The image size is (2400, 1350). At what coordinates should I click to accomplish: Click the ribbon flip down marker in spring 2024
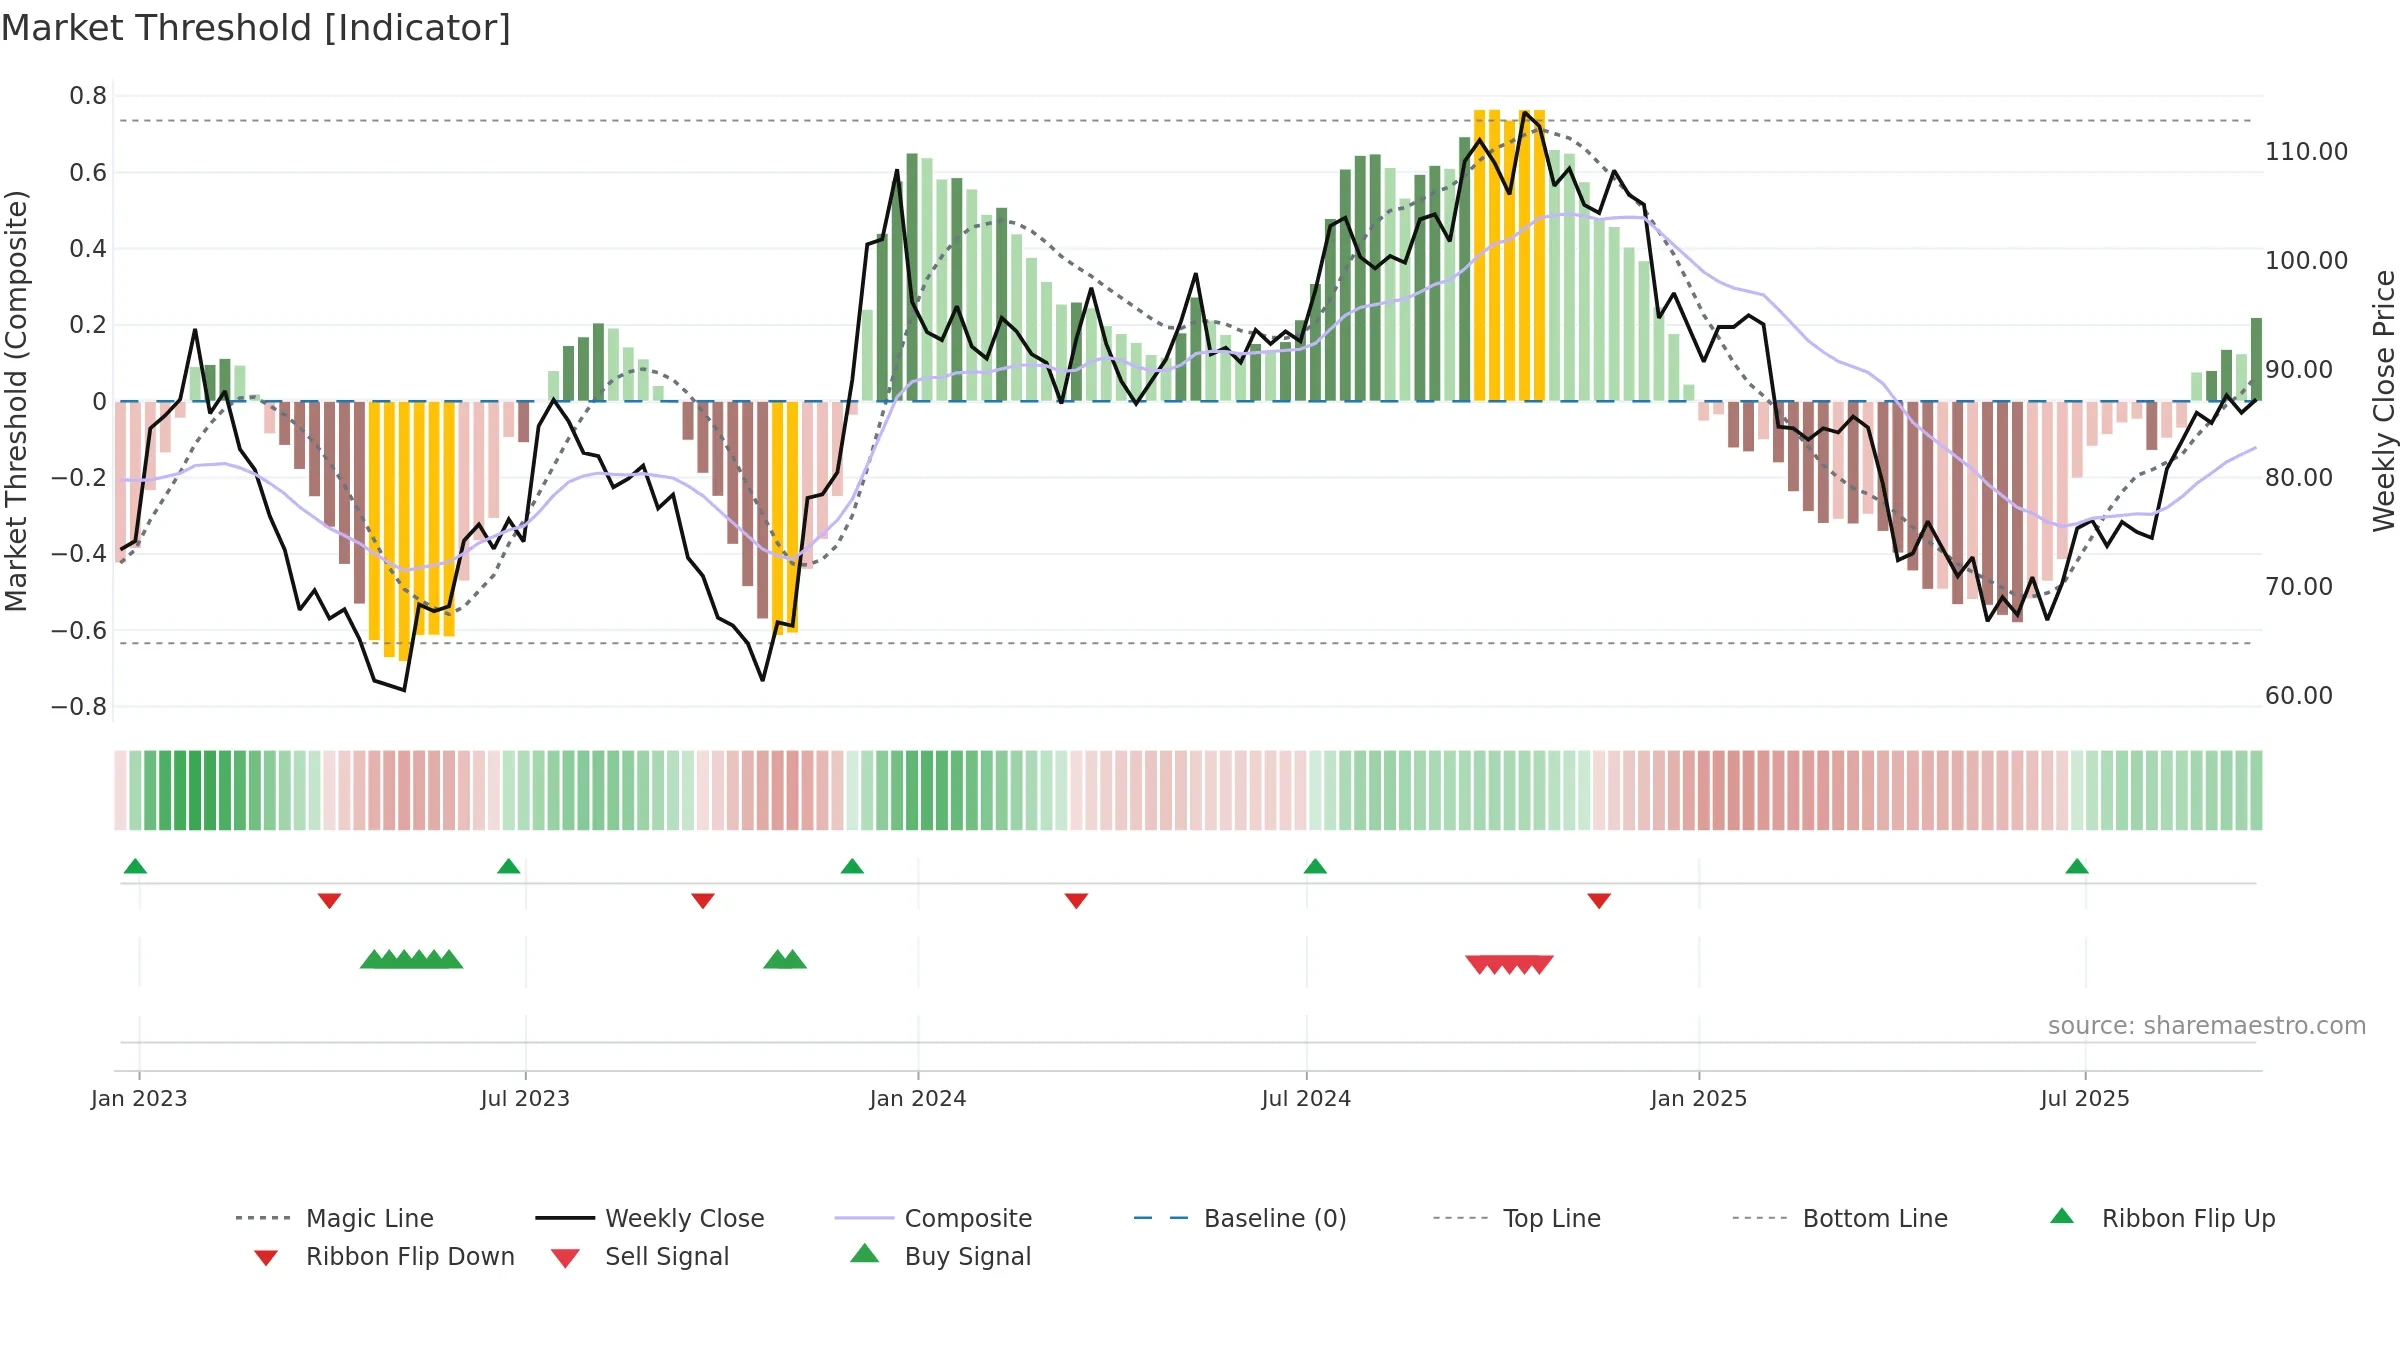pos(1076,901)
